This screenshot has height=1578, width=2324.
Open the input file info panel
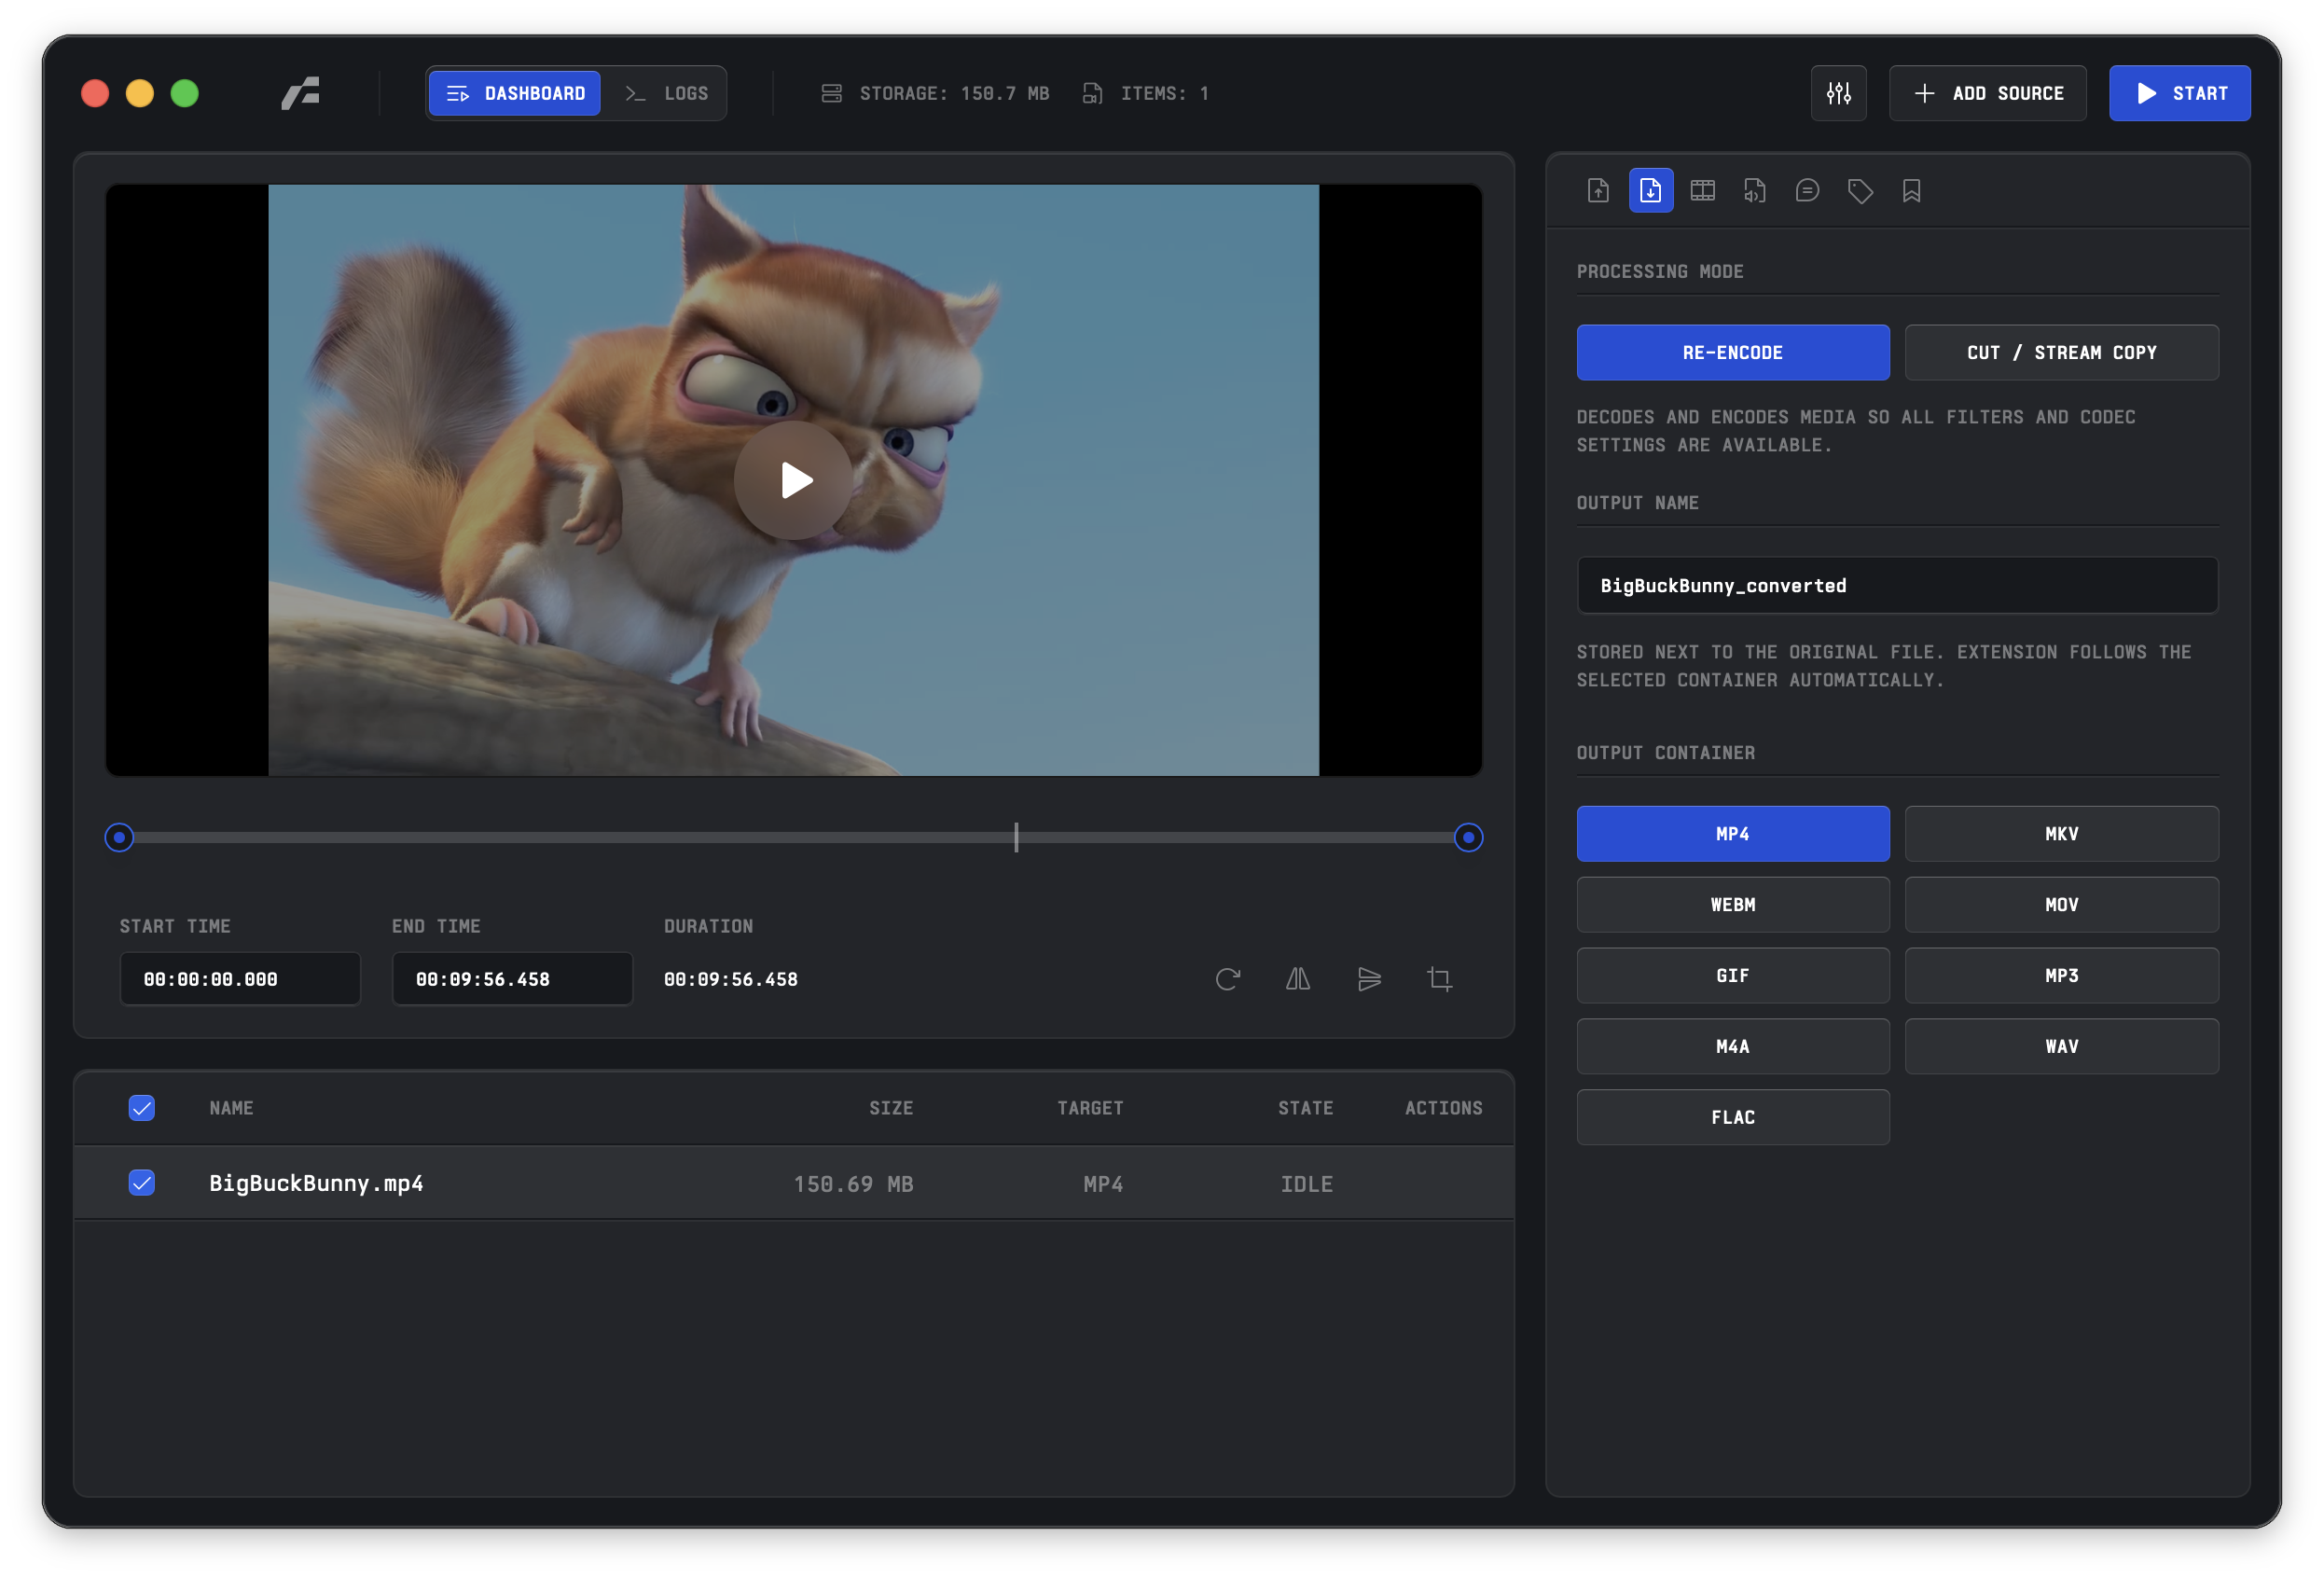pyautogui.click(x=1597, y=190)
